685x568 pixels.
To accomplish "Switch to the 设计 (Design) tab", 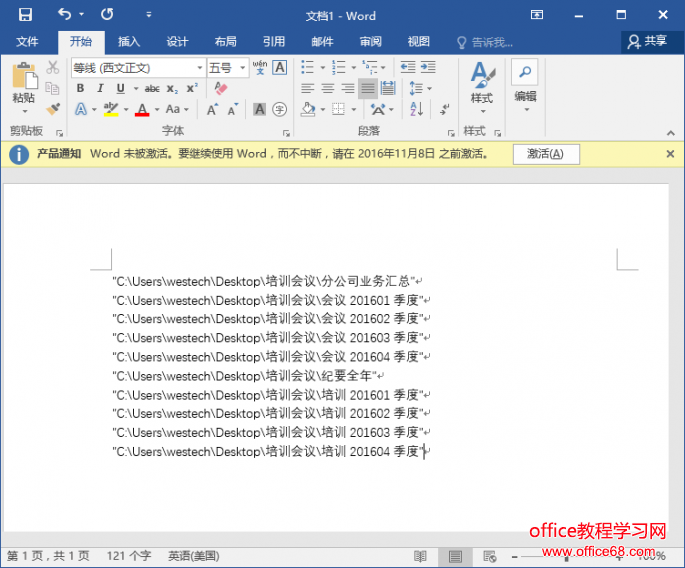I will (x=177, y=42).
